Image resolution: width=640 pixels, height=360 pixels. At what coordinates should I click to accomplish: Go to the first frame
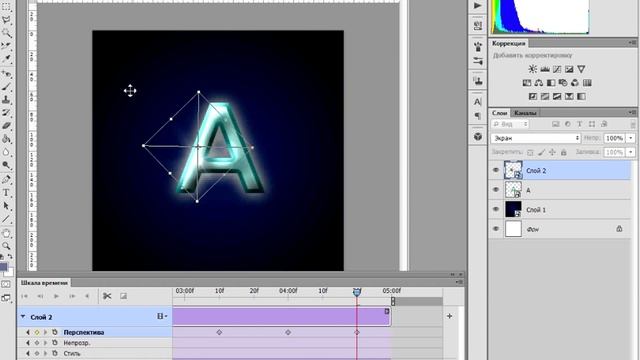24,296
